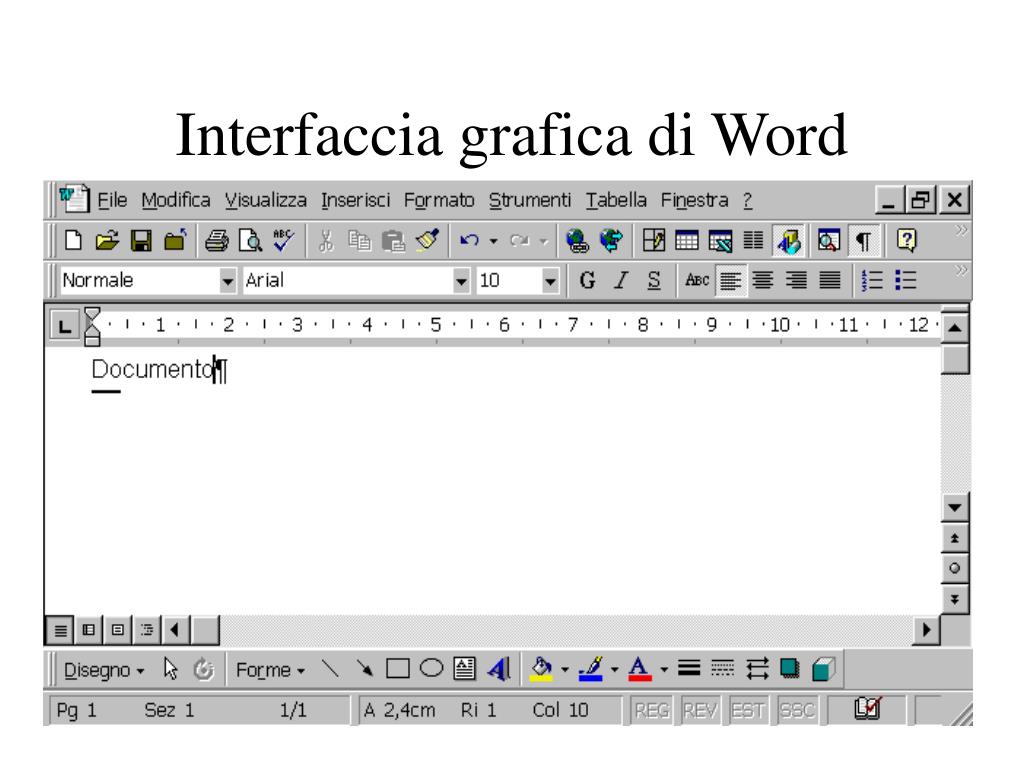Switch to Outline view button
This screenshot has height=768, width=1024.
pos(147,630)
